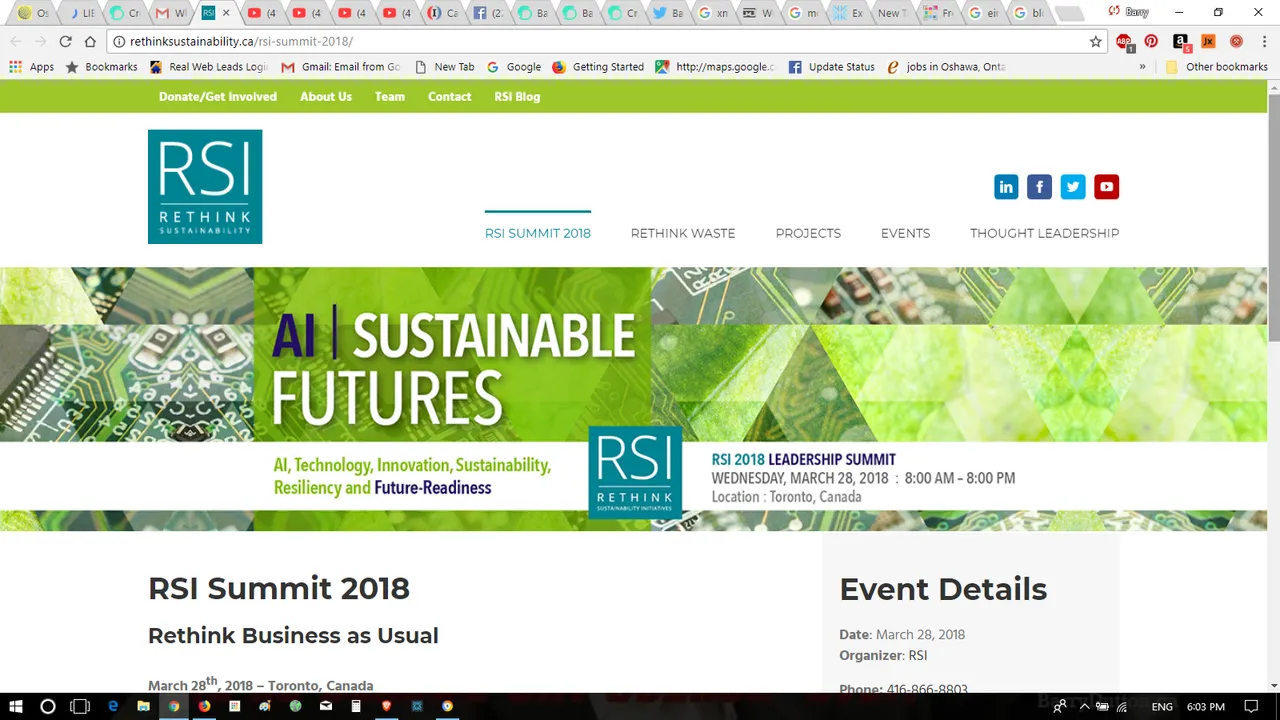Open RSI's Twitter profile icon
1280x720 pixels.
[1073, 186]
